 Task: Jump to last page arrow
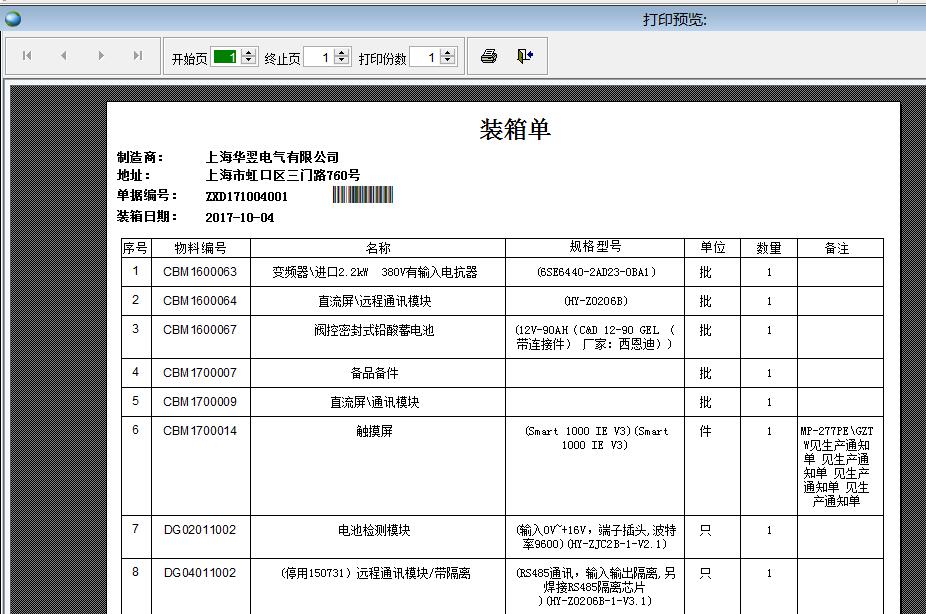coord(138,56)
